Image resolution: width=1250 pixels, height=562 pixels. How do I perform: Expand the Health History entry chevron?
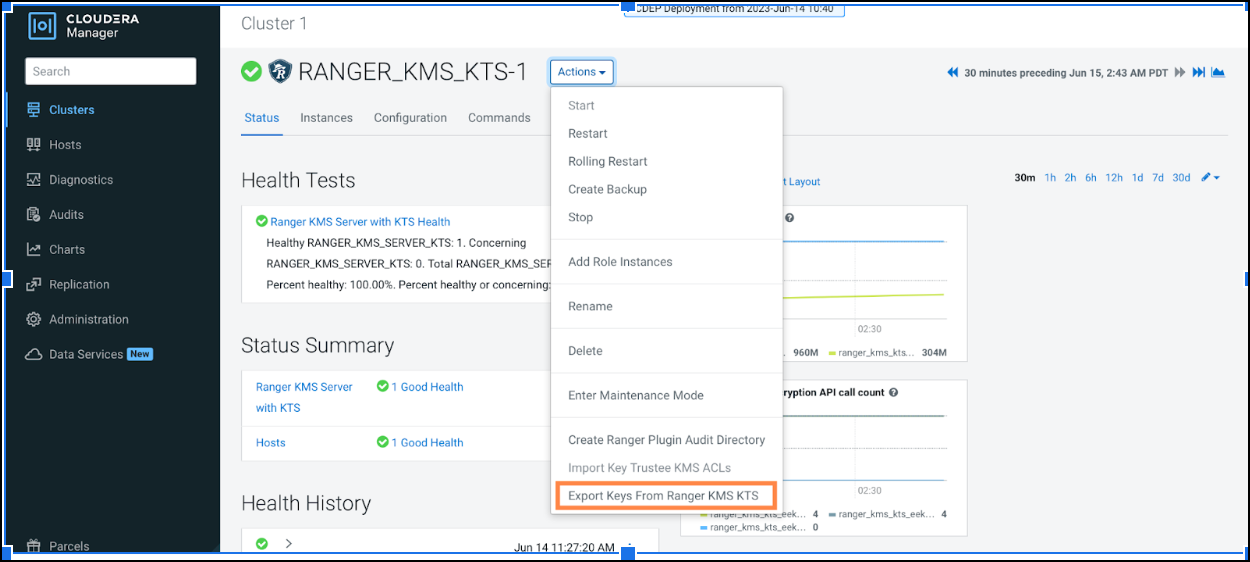[x=288, y=544]
